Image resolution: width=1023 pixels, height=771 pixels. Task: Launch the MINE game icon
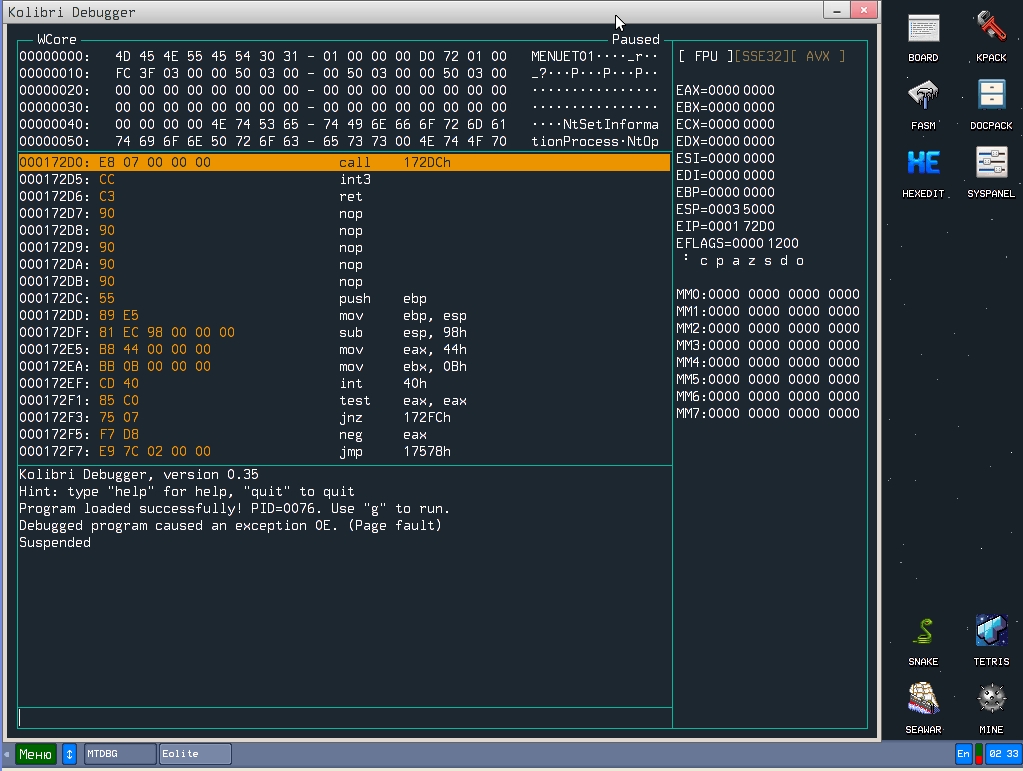tap(991, 700)
